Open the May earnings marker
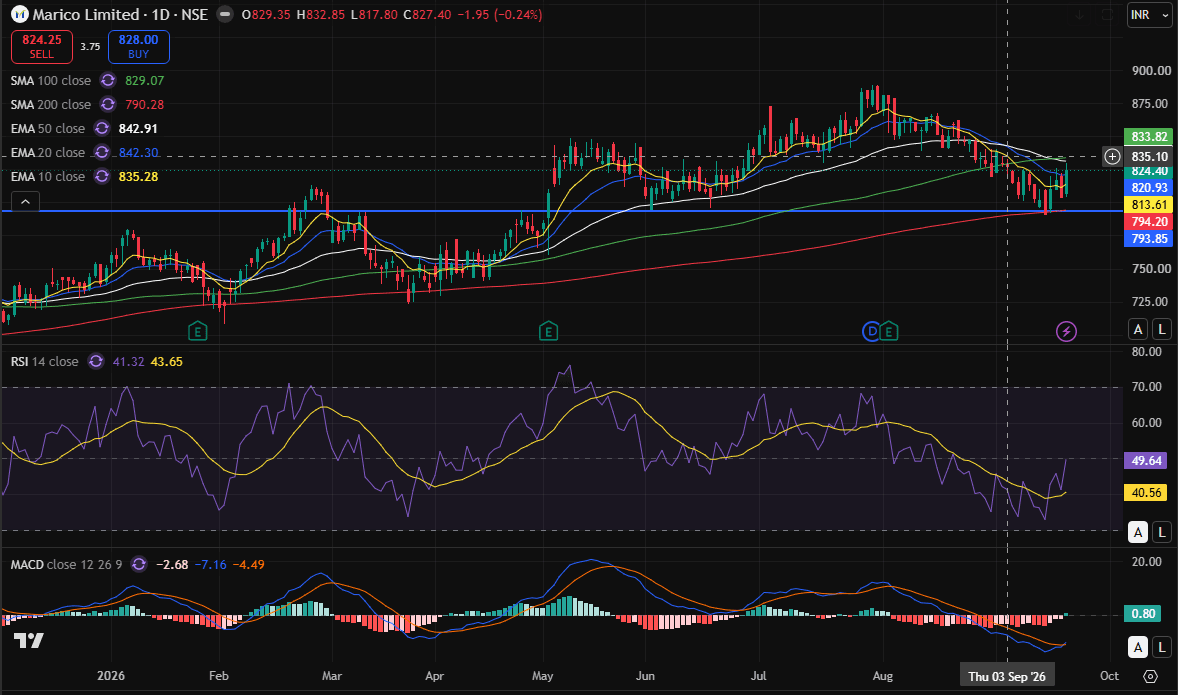 coord(548,331)
